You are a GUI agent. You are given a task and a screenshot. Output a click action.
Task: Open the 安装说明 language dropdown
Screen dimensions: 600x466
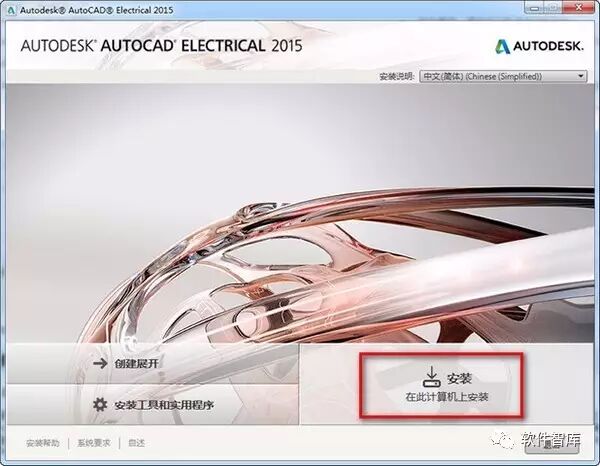coord(503,76)
